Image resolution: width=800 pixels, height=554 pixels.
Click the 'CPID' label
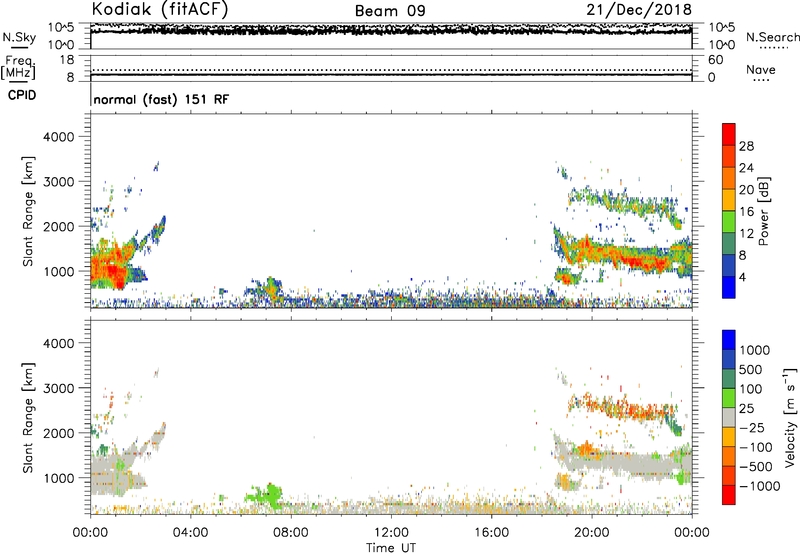pyautogui.click(x=22, y=95)
